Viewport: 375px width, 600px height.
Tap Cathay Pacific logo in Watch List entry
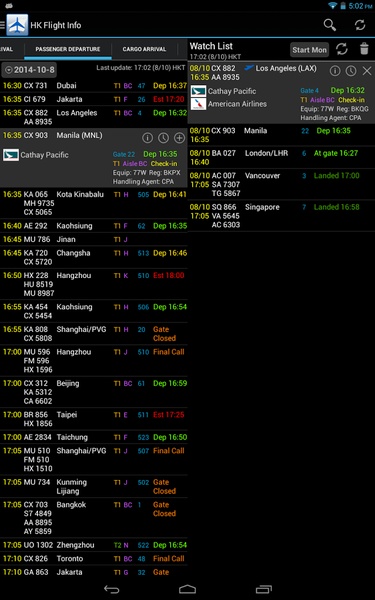198,91
